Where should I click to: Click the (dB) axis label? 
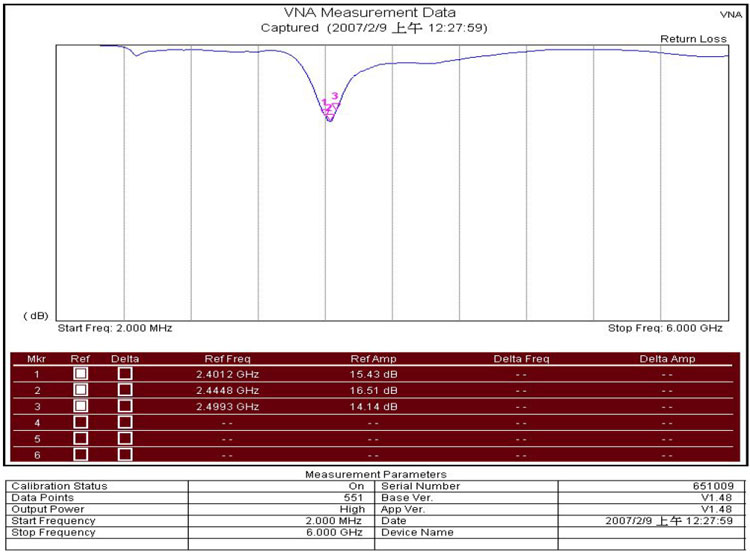pos(36,316)
